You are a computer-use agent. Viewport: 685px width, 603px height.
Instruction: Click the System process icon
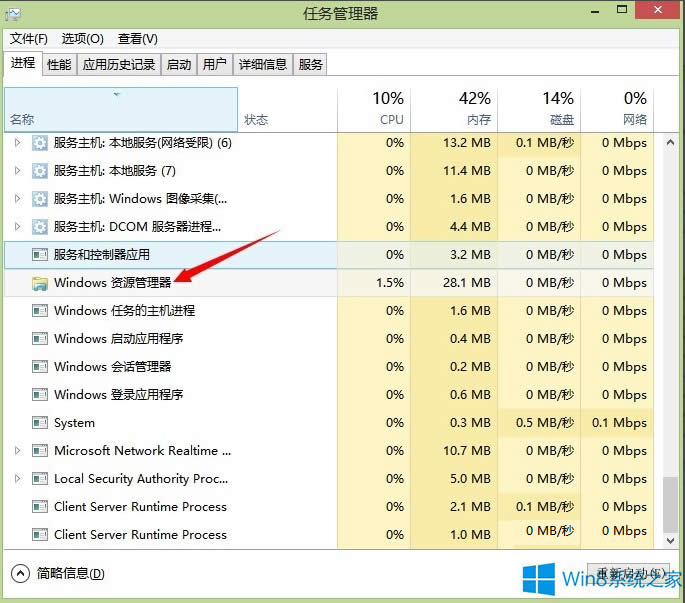click(x=40, y=423)
